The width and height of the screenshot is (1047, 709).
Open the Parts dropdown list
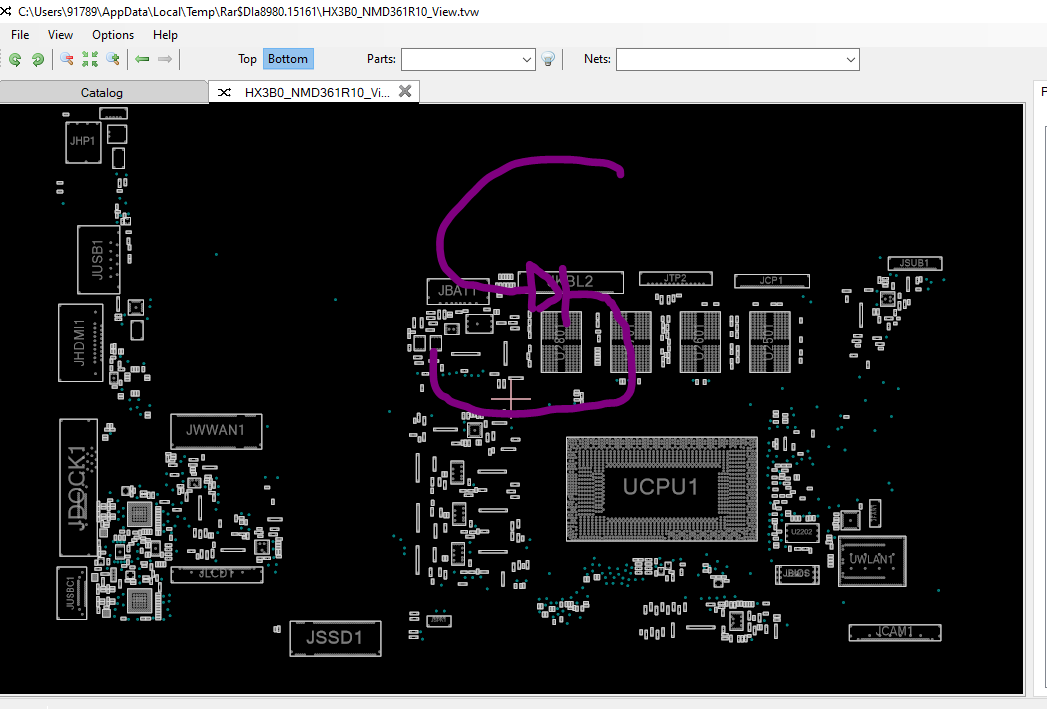526,59
